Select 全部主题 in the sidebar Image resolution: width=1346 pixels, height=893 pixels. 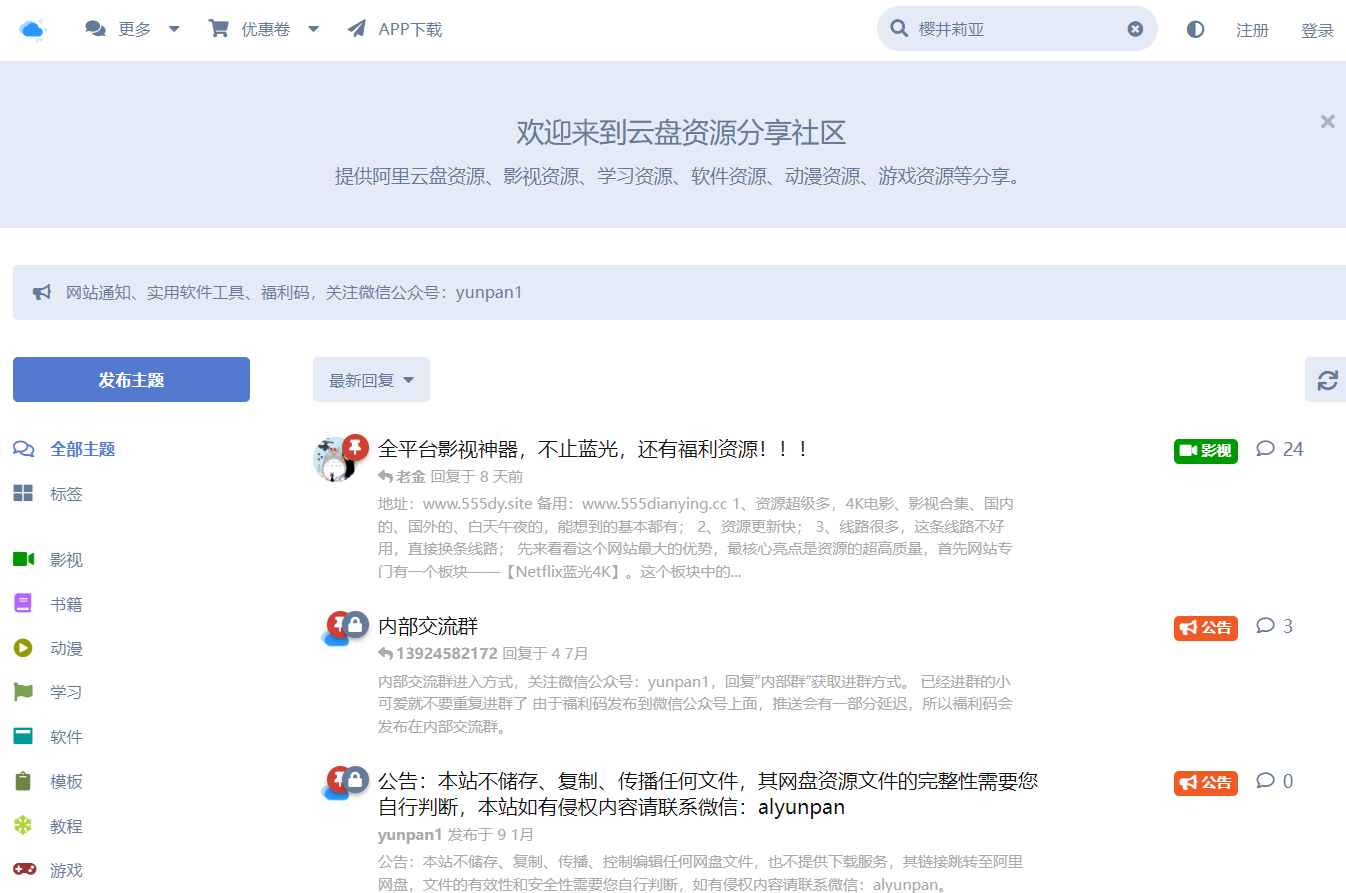[x=82, y=449]
